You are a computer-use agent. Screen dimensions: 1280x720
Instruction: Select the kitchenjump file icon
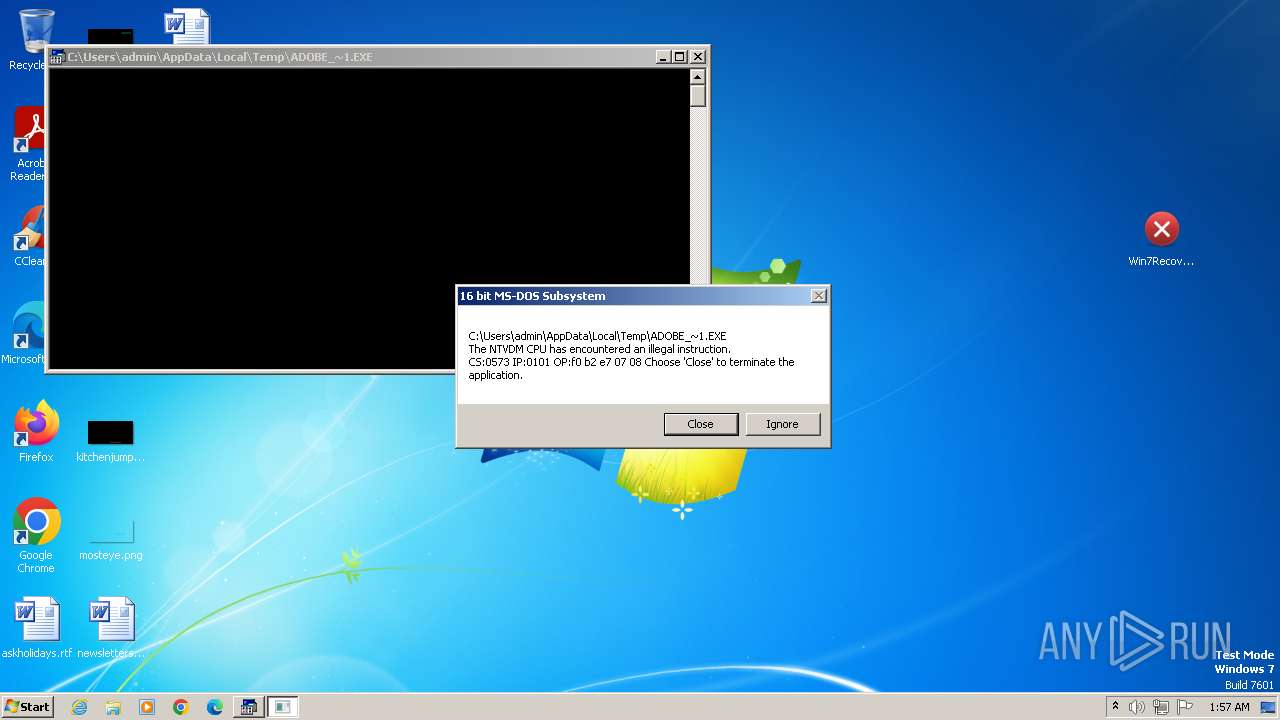click(110, 440)
